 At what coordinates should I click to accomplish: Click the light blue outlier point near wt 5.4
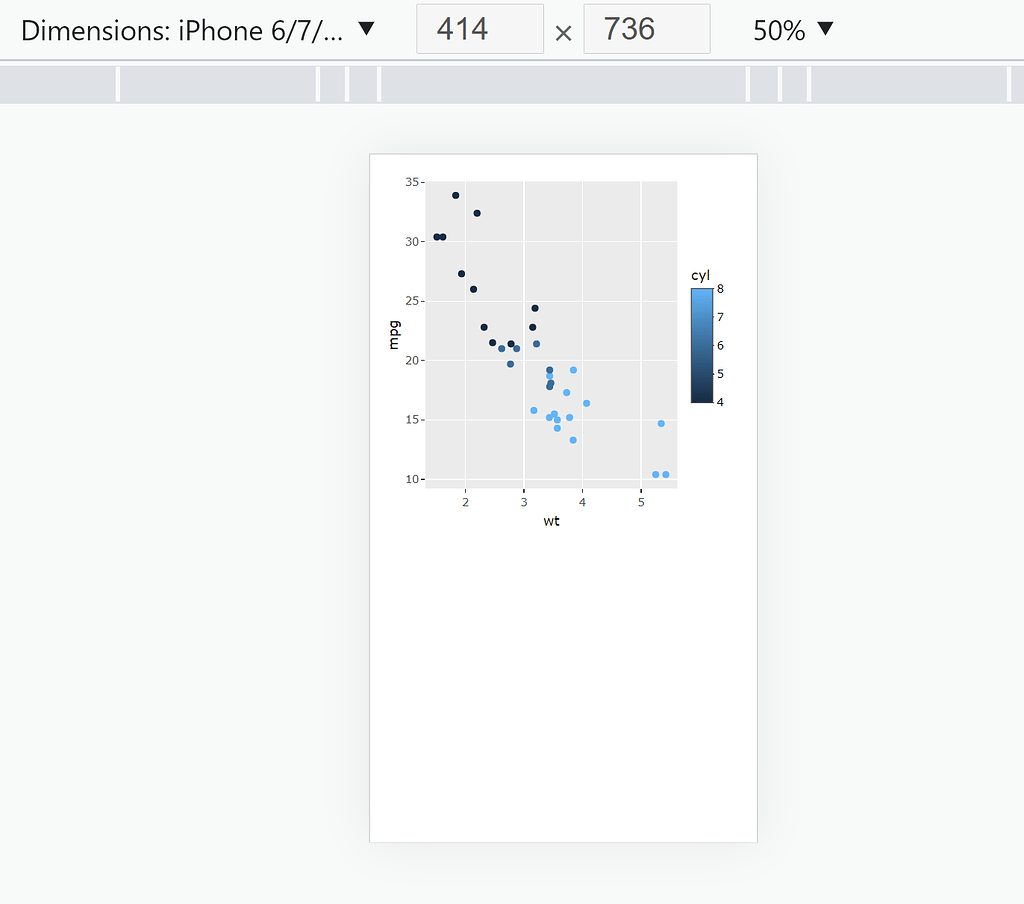[x=661, y=423]
